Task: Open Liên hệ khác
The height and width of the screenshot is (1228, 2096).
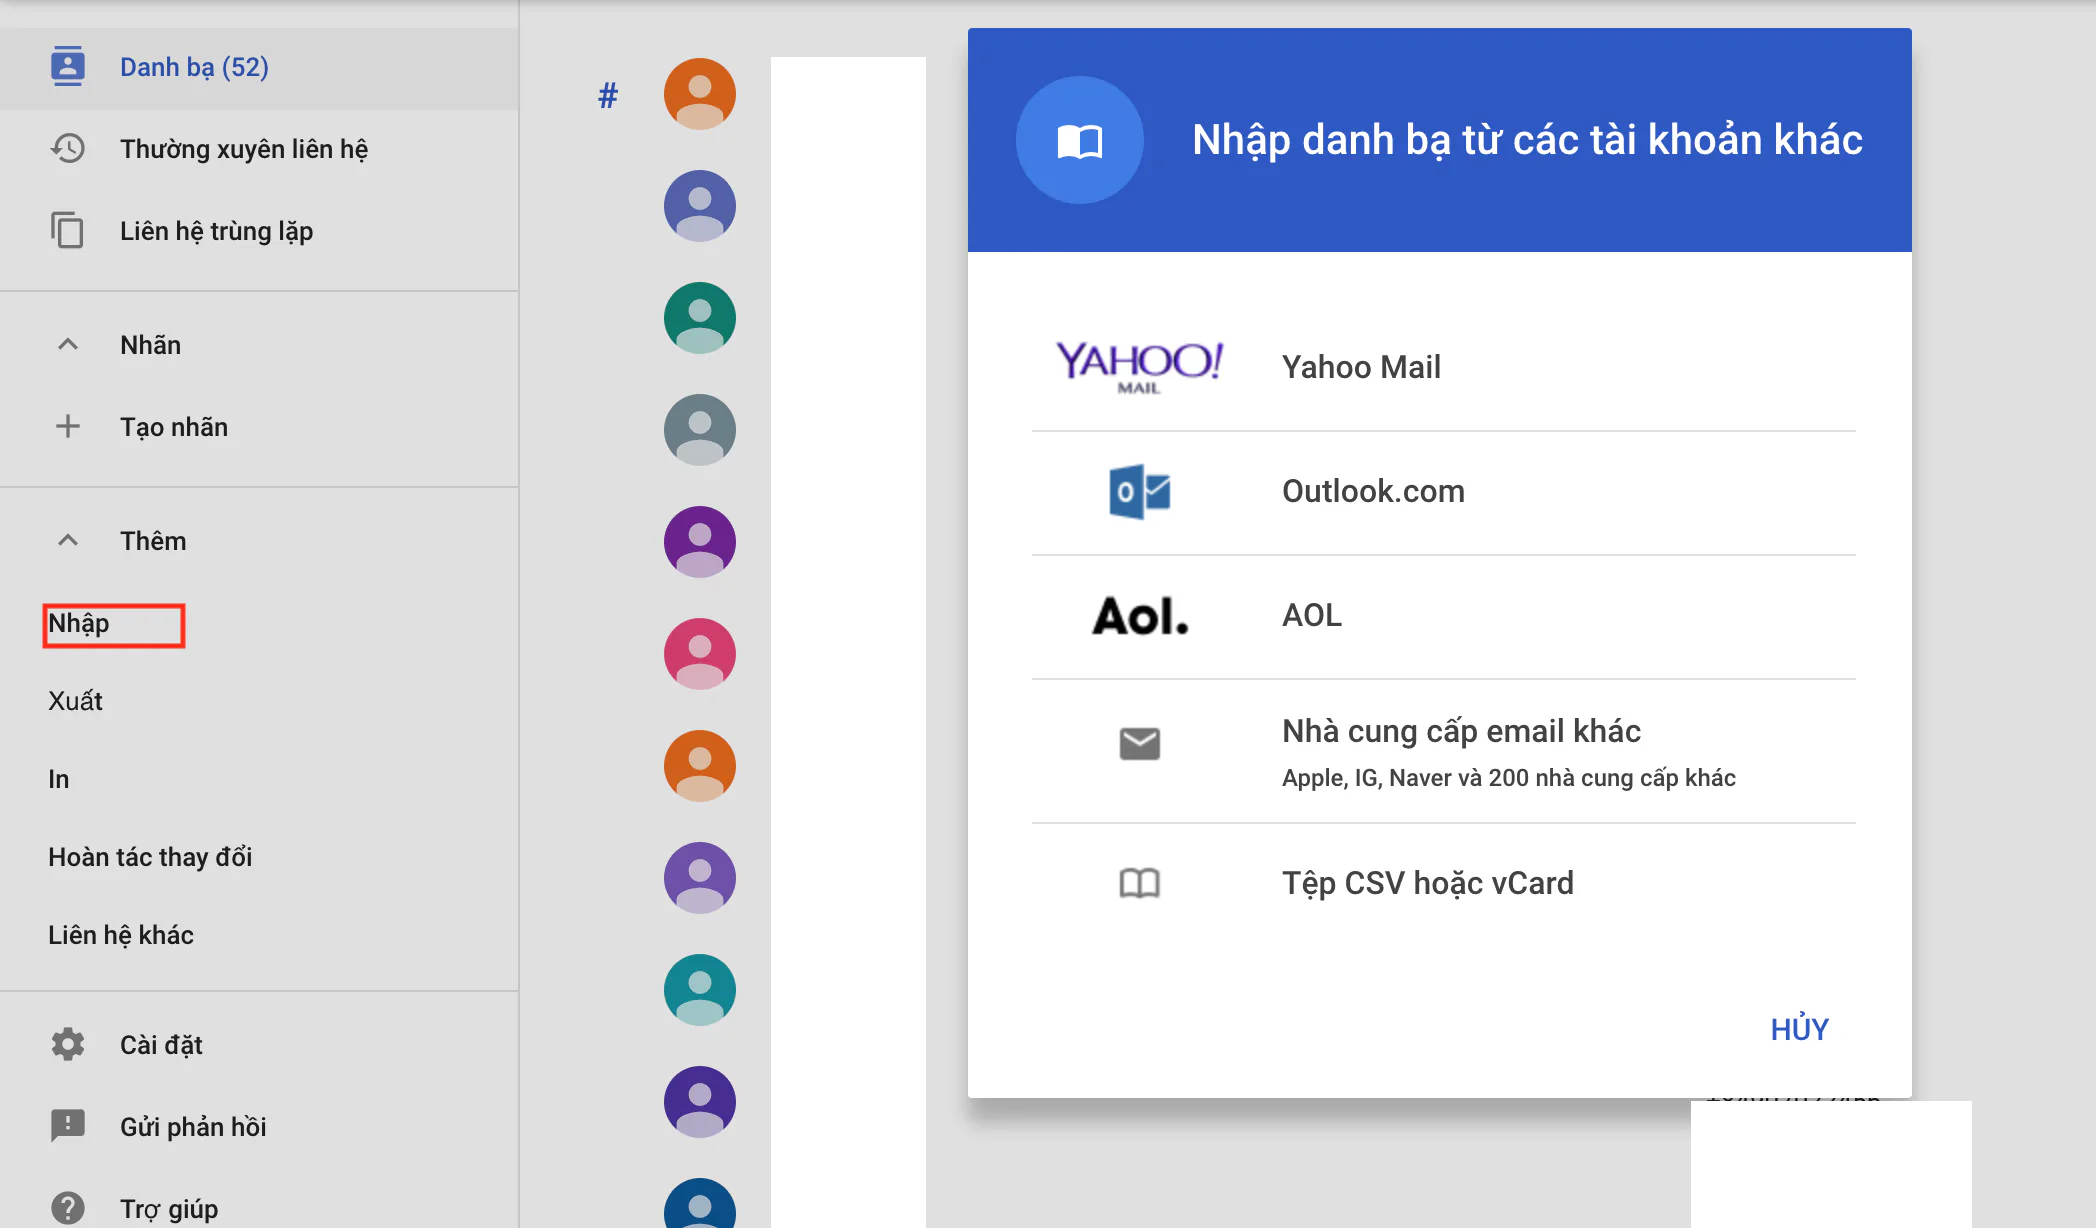Action: (121, 935)
